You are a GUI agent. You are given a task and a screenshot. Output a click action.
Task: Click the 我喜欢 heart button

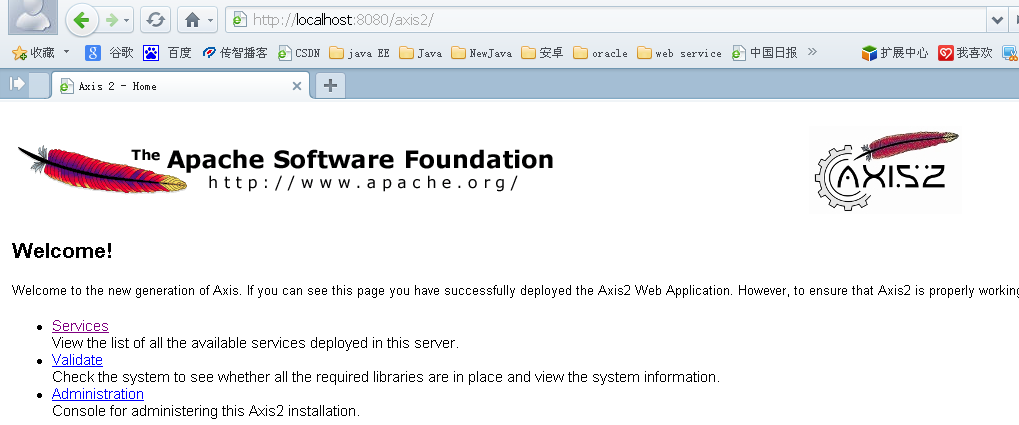(965, 53)
